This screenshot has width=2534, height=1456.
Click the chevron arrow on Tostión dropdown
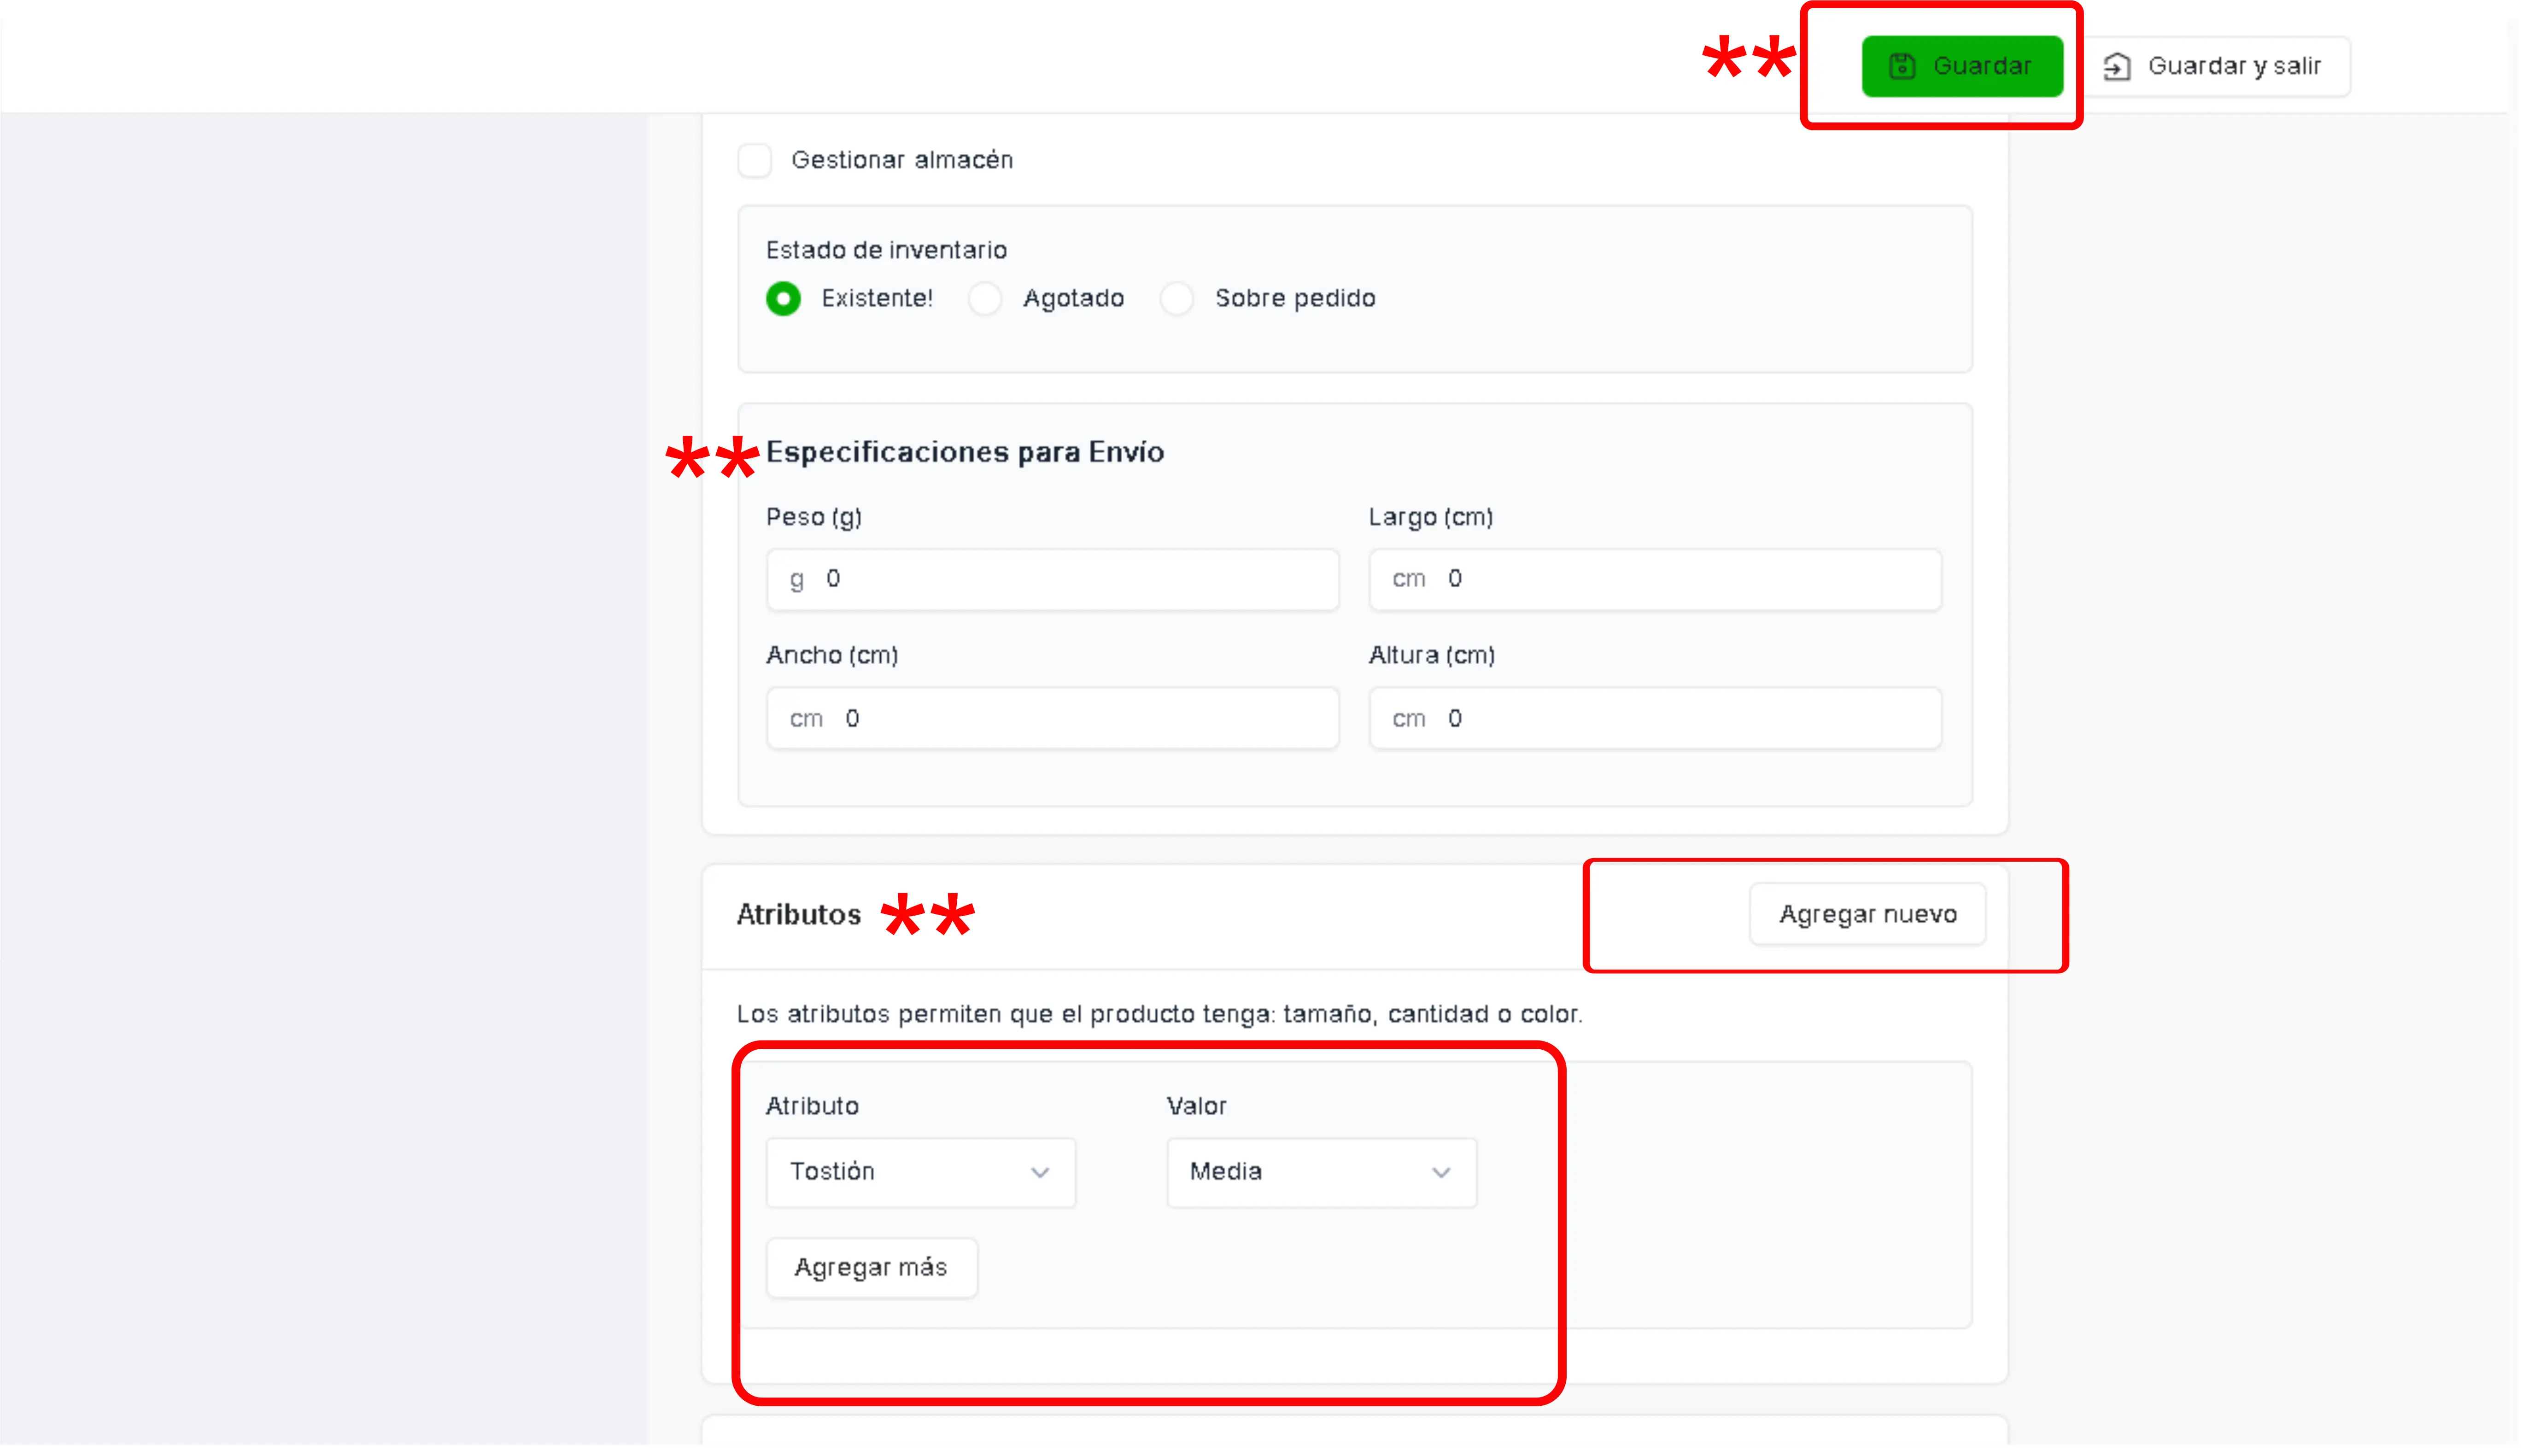(x=1040, y=1173)
